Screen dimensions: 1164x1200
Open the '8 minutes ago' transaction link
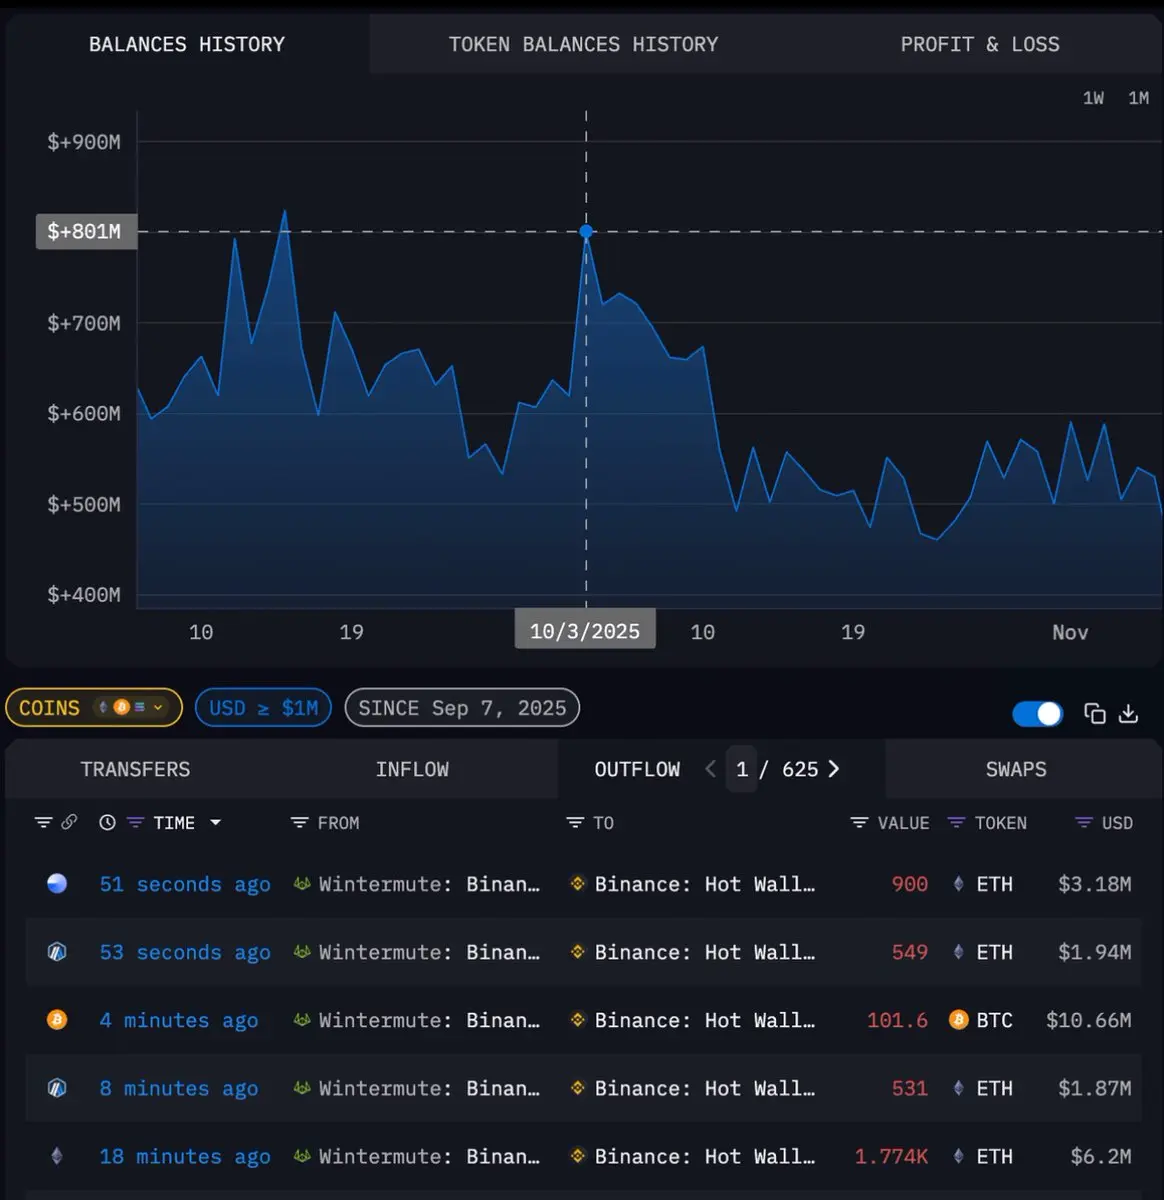pos(179,1088)
